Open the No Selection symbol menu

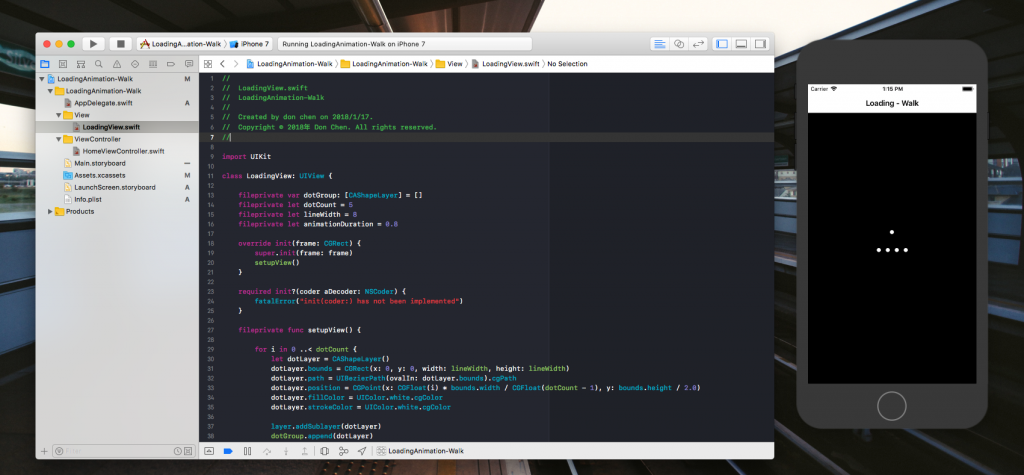(x=568, y=64)
